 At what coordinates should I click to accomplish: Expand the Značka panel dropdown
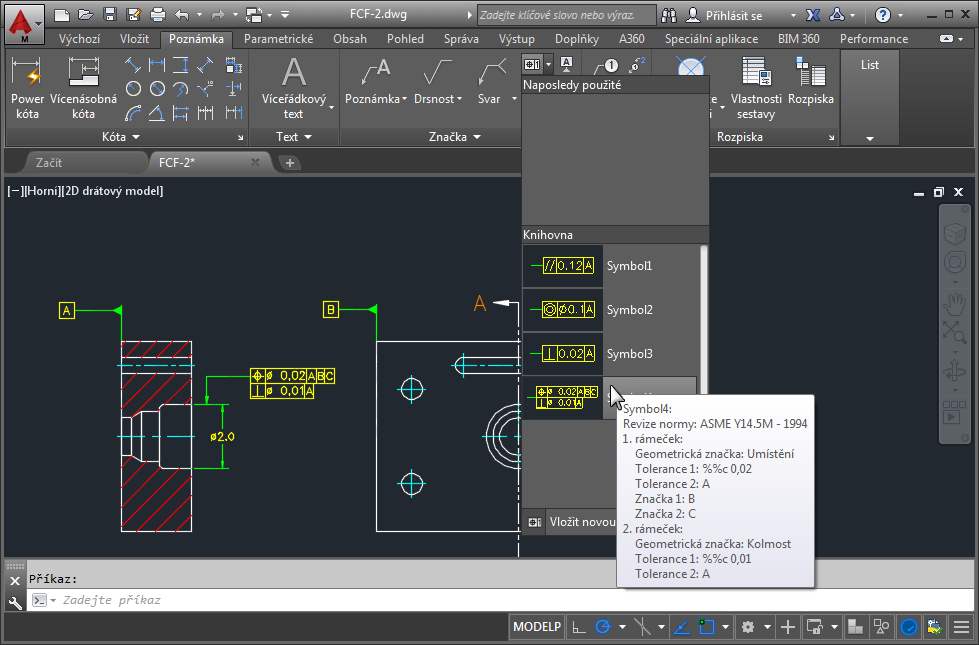click(x=477, y=137)
